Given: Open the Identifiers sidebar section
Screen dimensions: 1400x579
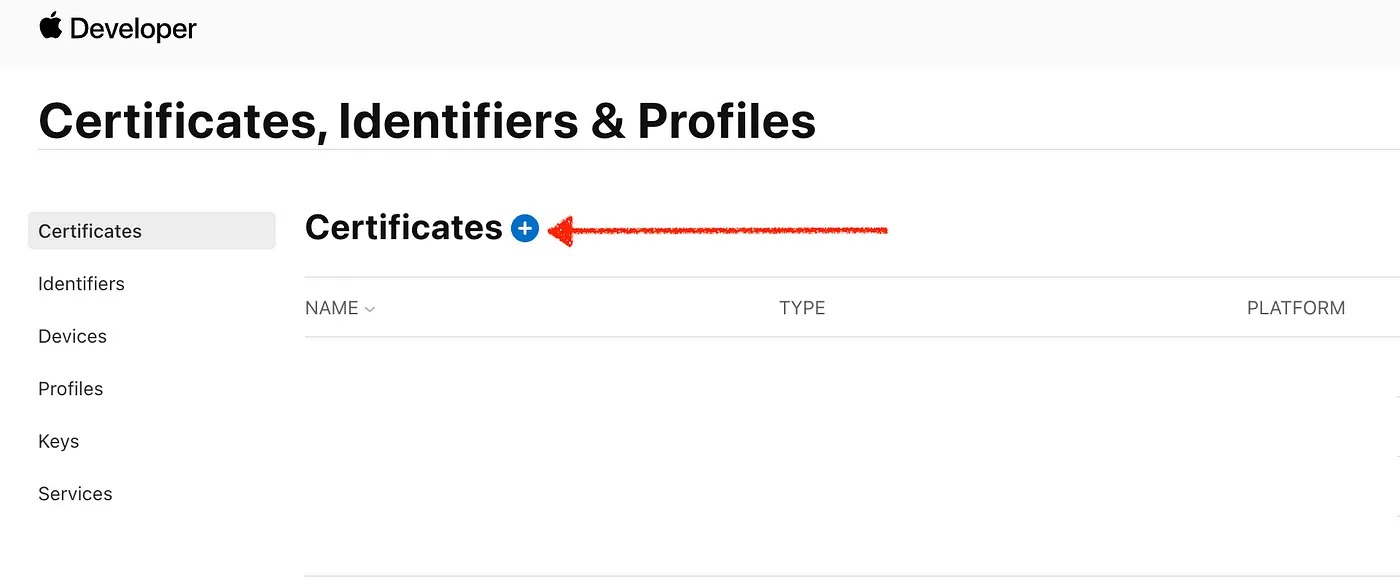Looking at the screenshot, I should [81, 284].
